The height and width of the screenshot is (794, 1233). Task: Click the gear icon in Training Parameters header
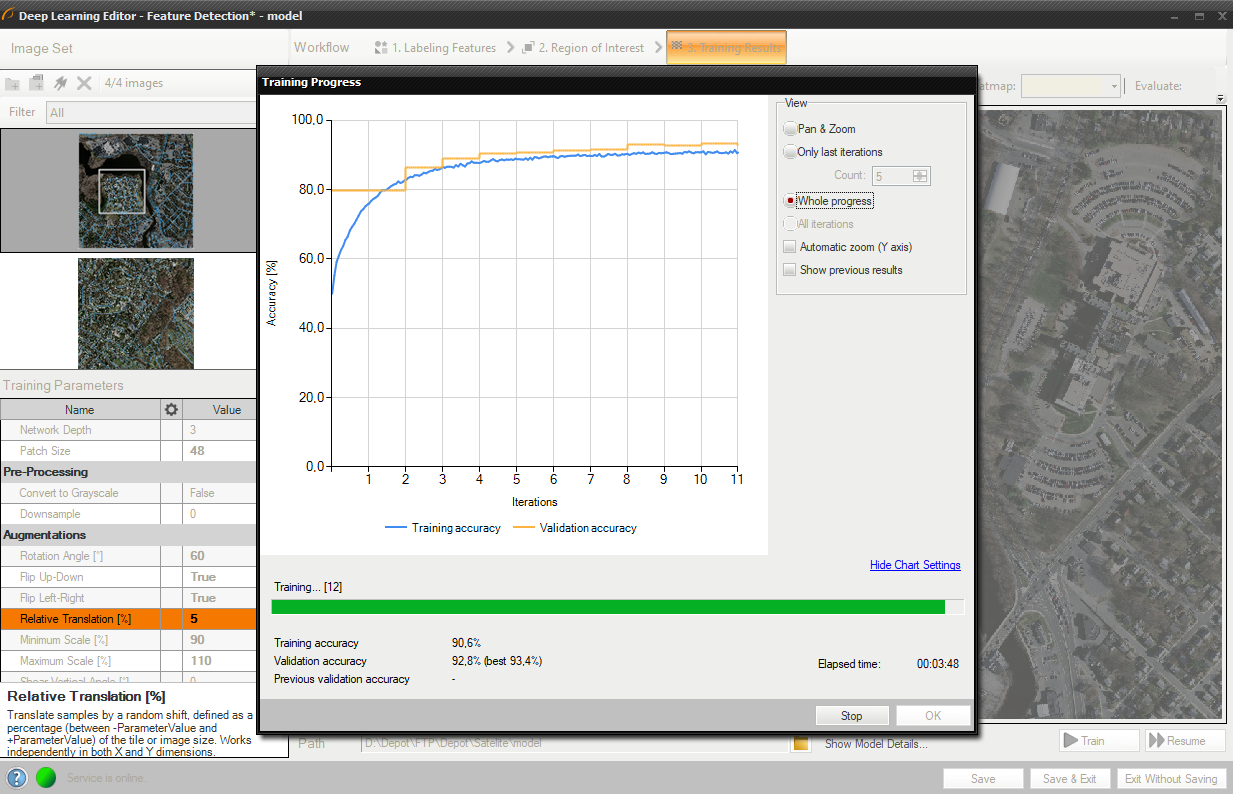(x=171, y=409)
